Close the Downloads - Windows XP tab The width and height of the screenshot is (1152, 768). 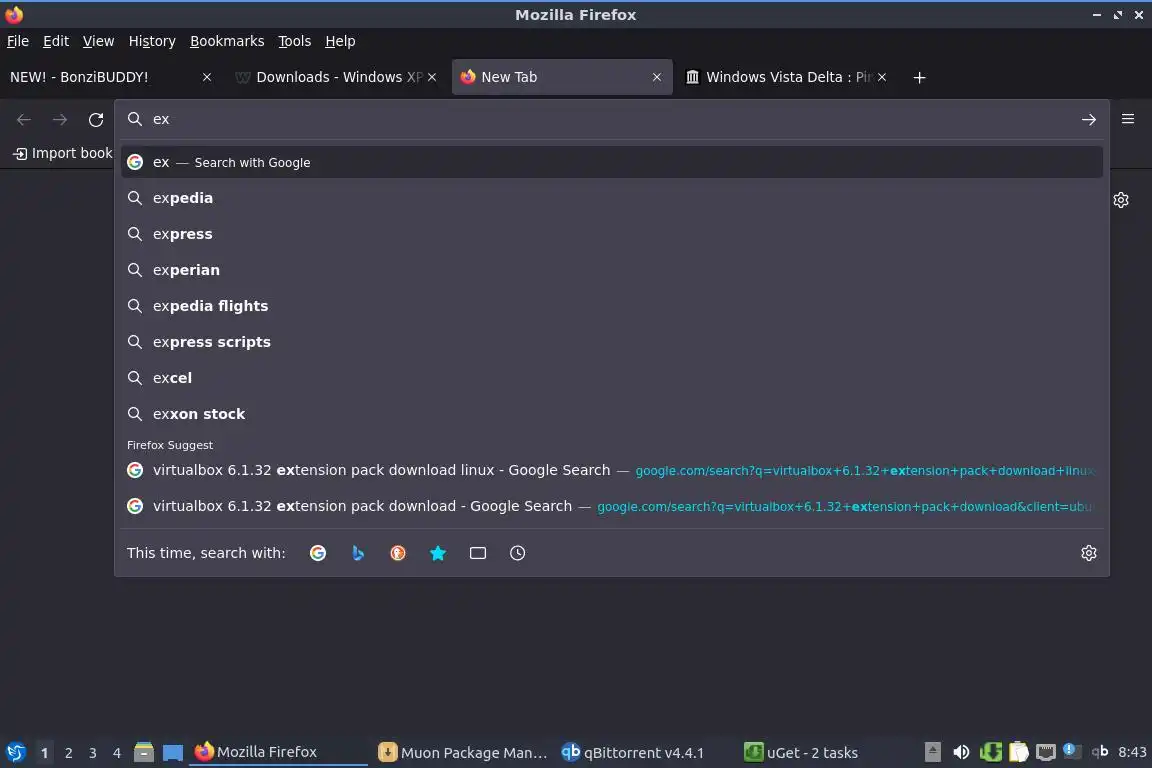432,77
